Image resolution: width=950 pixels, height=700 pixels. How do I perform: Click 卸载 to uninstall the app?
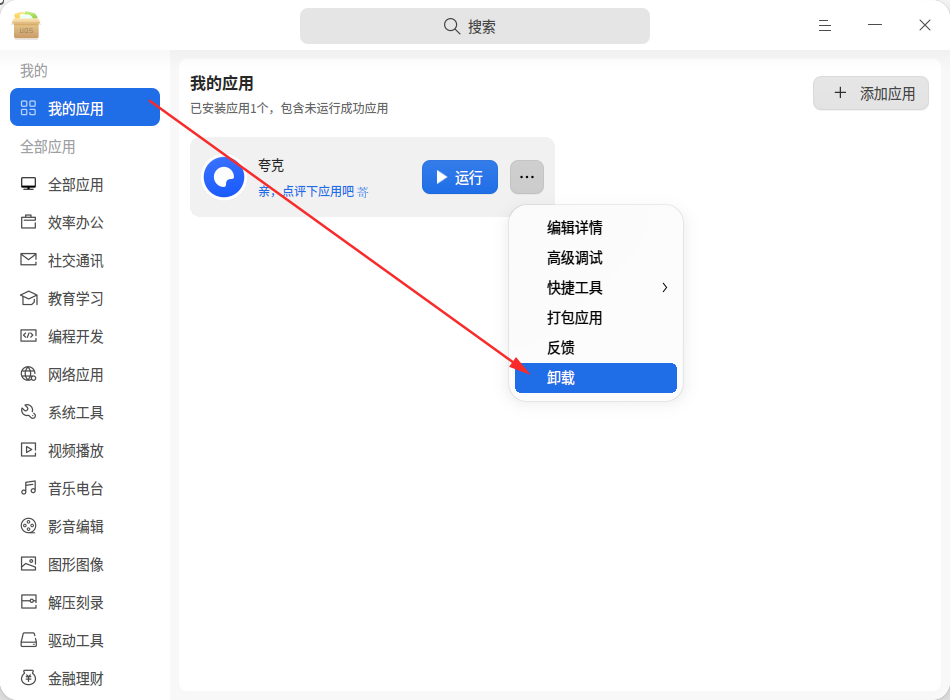pyautogui.click(x=596, y=378)
